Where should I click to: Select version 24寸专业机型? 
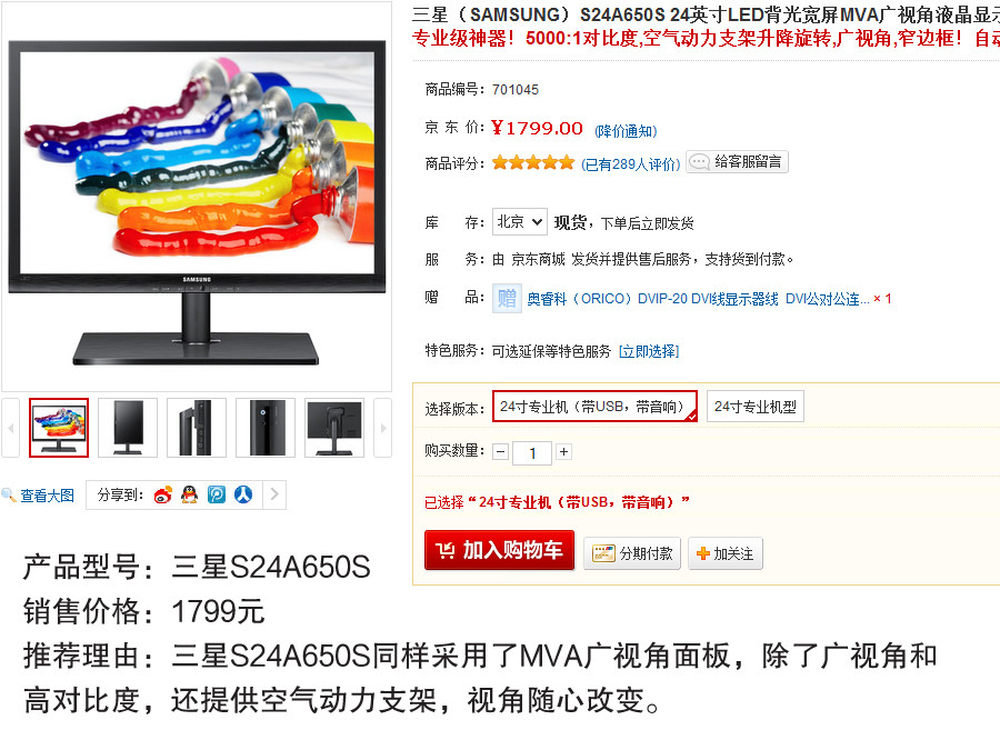[x=755, y=406]
